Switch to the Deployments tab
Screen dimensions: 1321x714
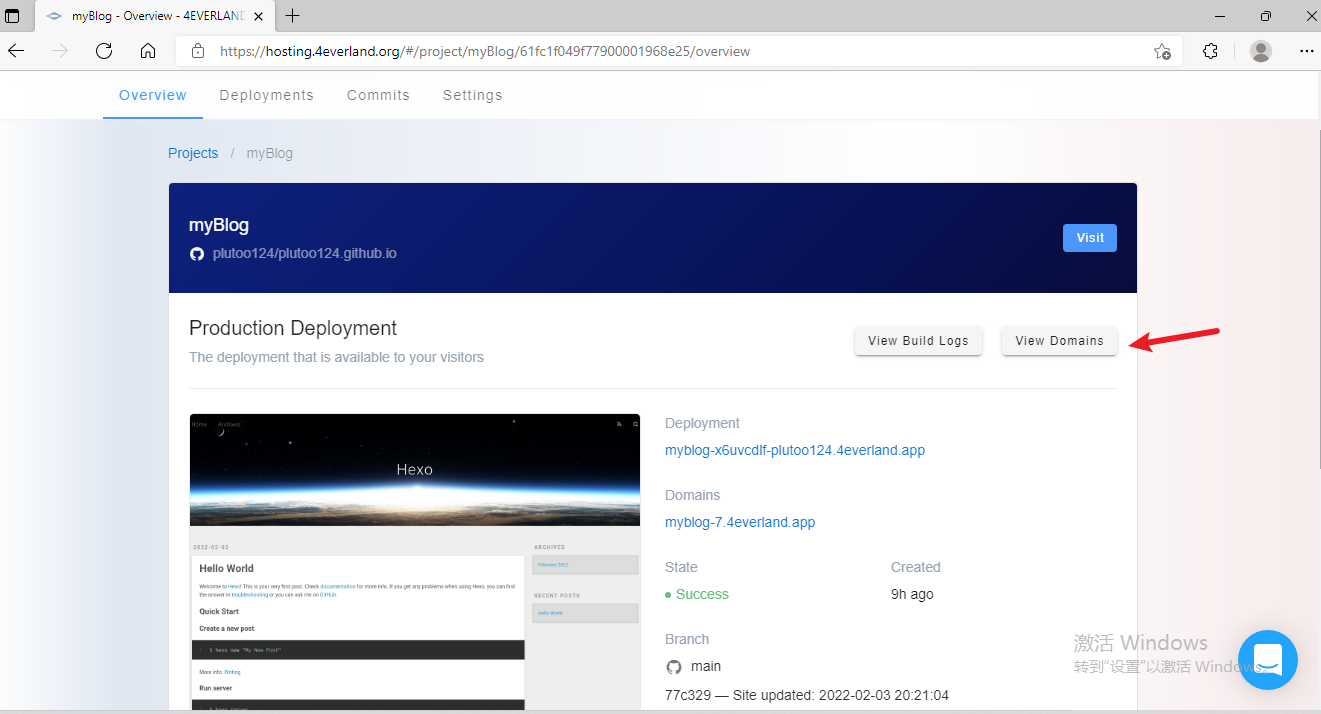click(x=267, y=95)
